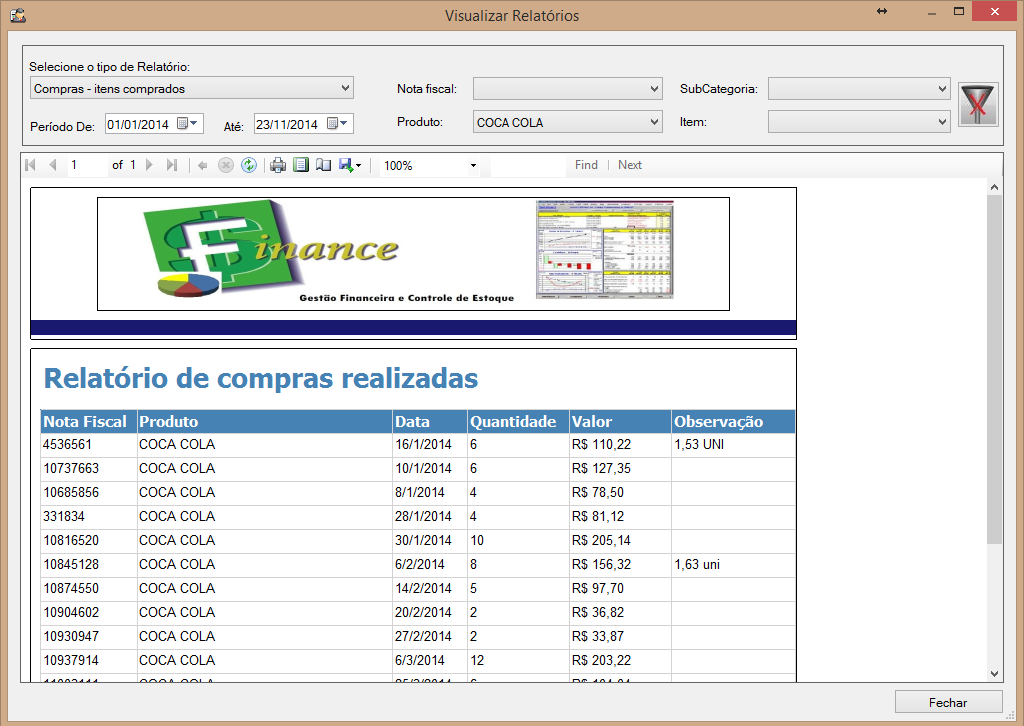
Task: Click the observation "1,63 uni"
Action: coord(697,565)
